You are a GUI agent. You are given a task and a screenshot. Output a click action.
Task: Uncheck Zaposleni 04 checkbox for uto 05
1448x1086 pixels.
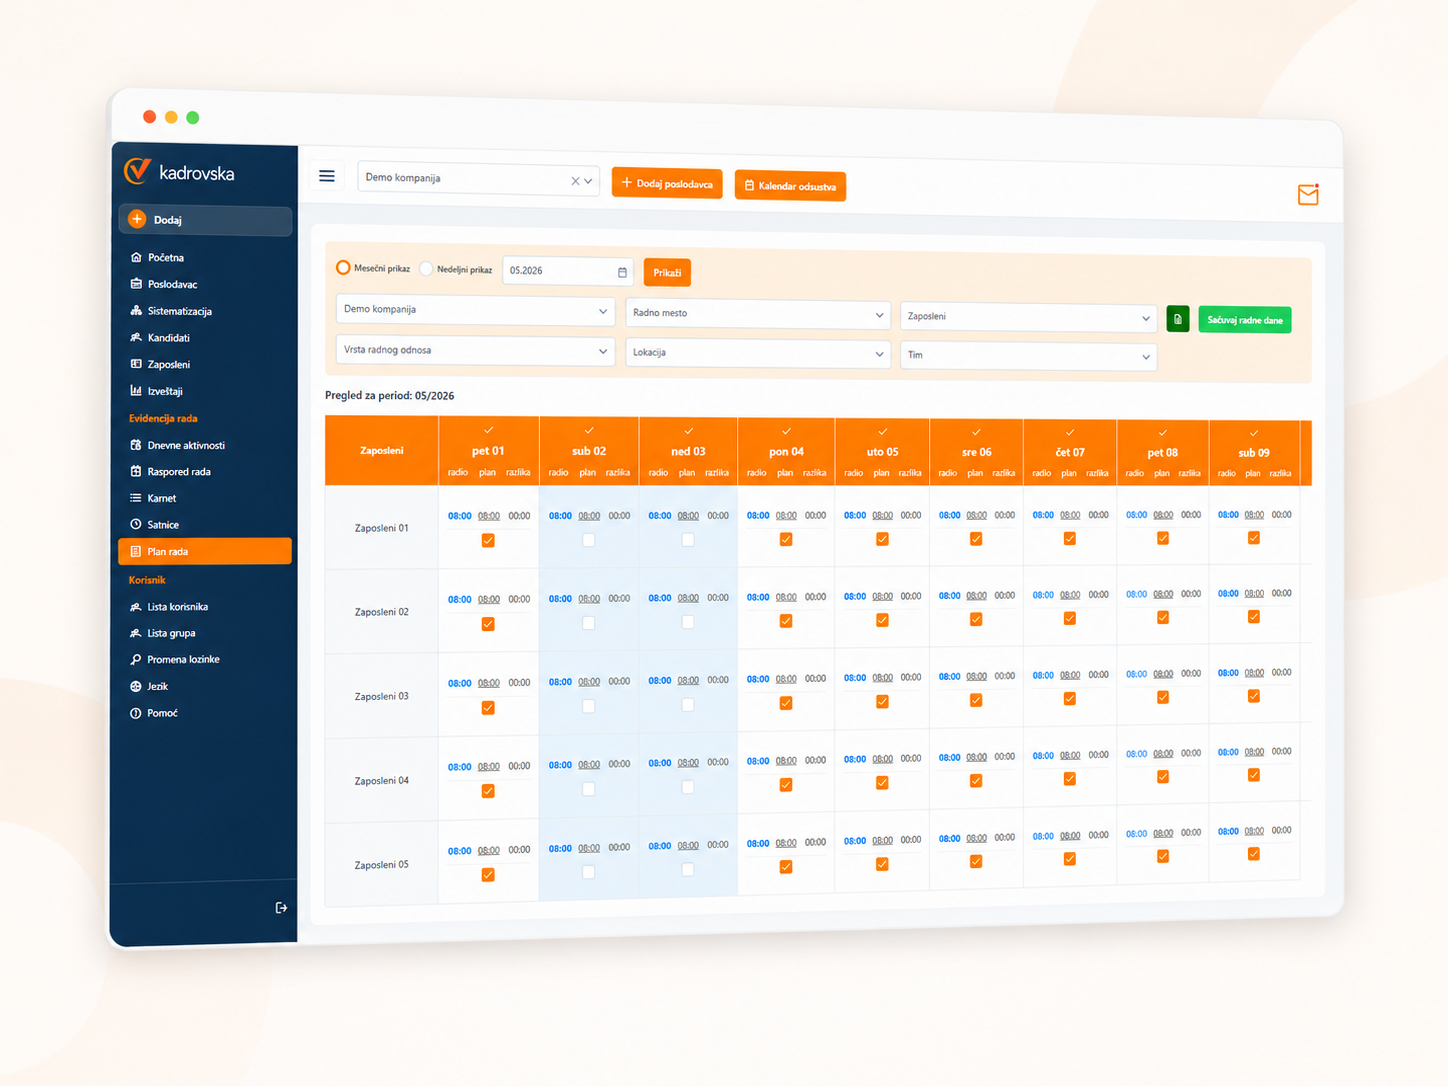[x=882, y=783]
